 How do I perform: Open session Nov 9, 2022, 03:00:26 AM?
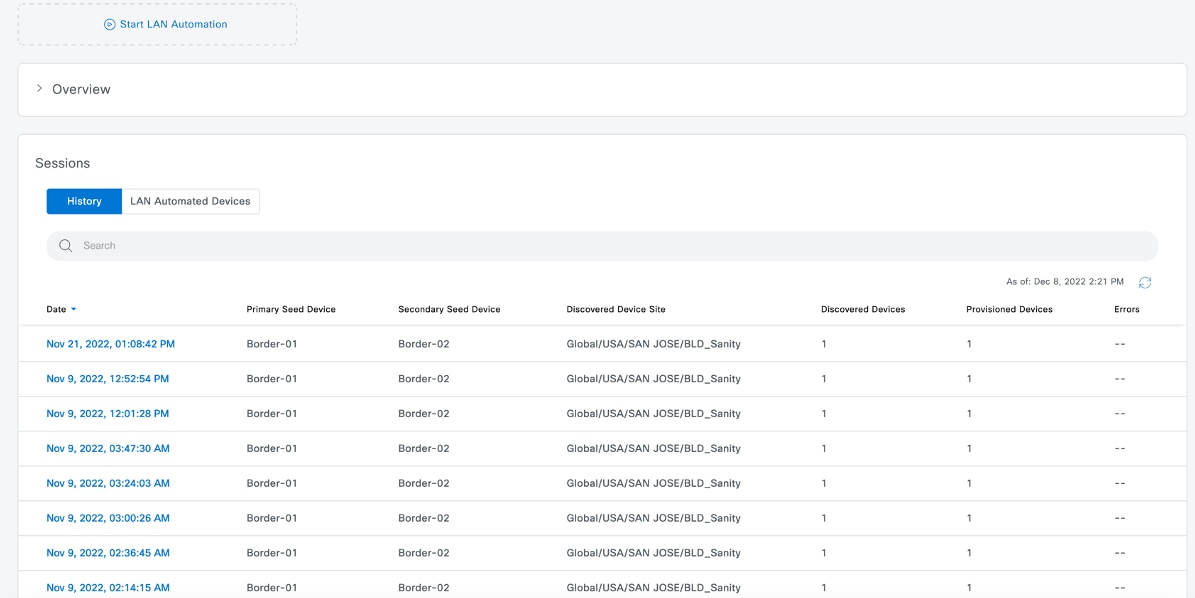pyautogui.click(x=108, y=518)
